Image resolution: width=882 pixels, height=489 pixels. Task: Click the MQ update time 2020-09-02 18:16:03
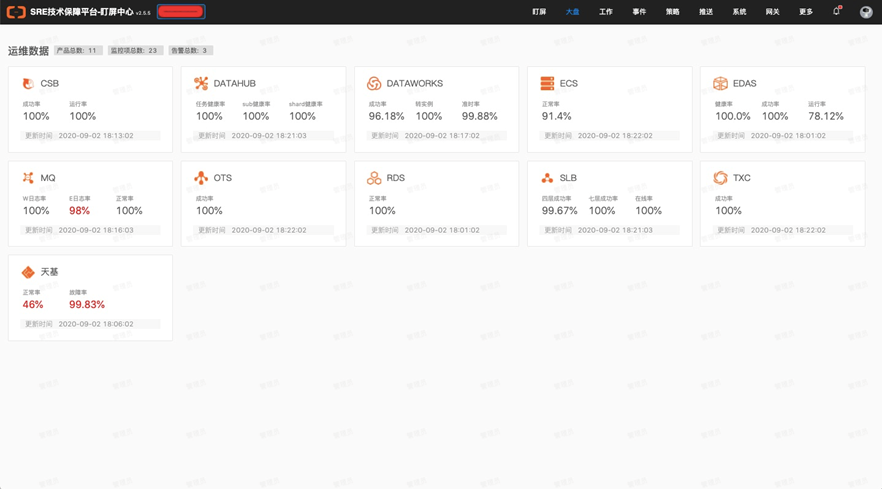click(x=96, y=230)
